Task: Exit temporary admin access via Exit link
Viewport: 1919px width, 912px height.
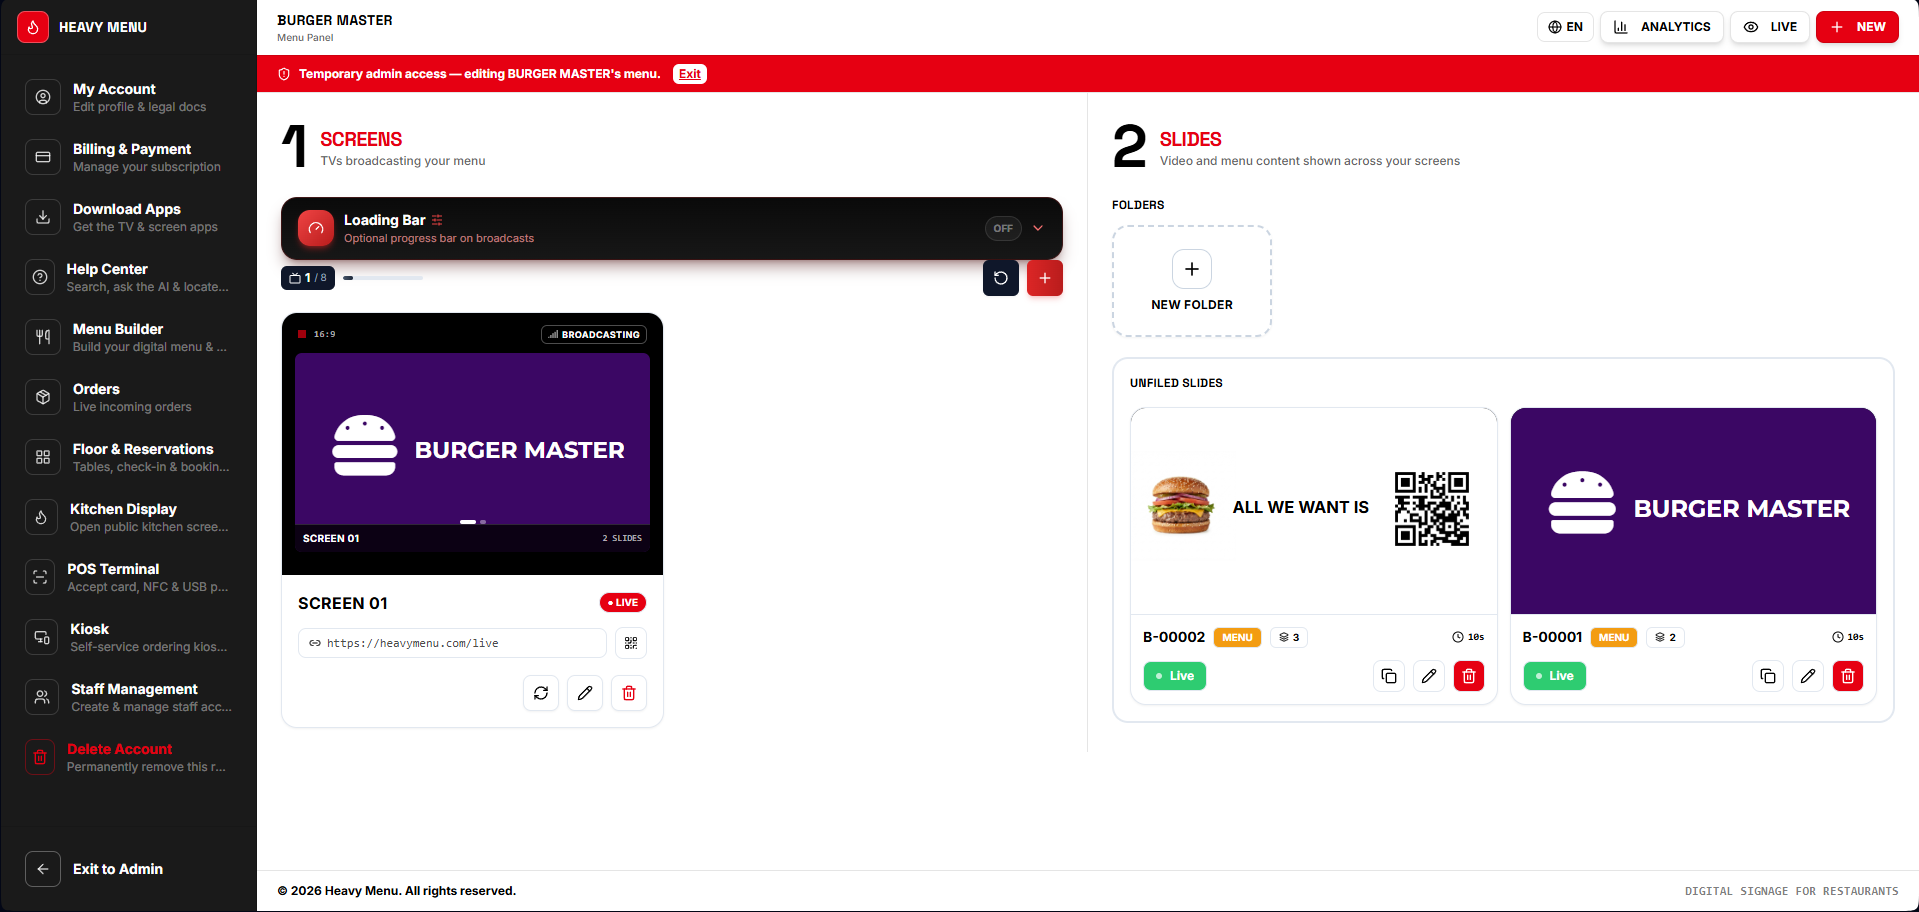Action: pos(690,74)
